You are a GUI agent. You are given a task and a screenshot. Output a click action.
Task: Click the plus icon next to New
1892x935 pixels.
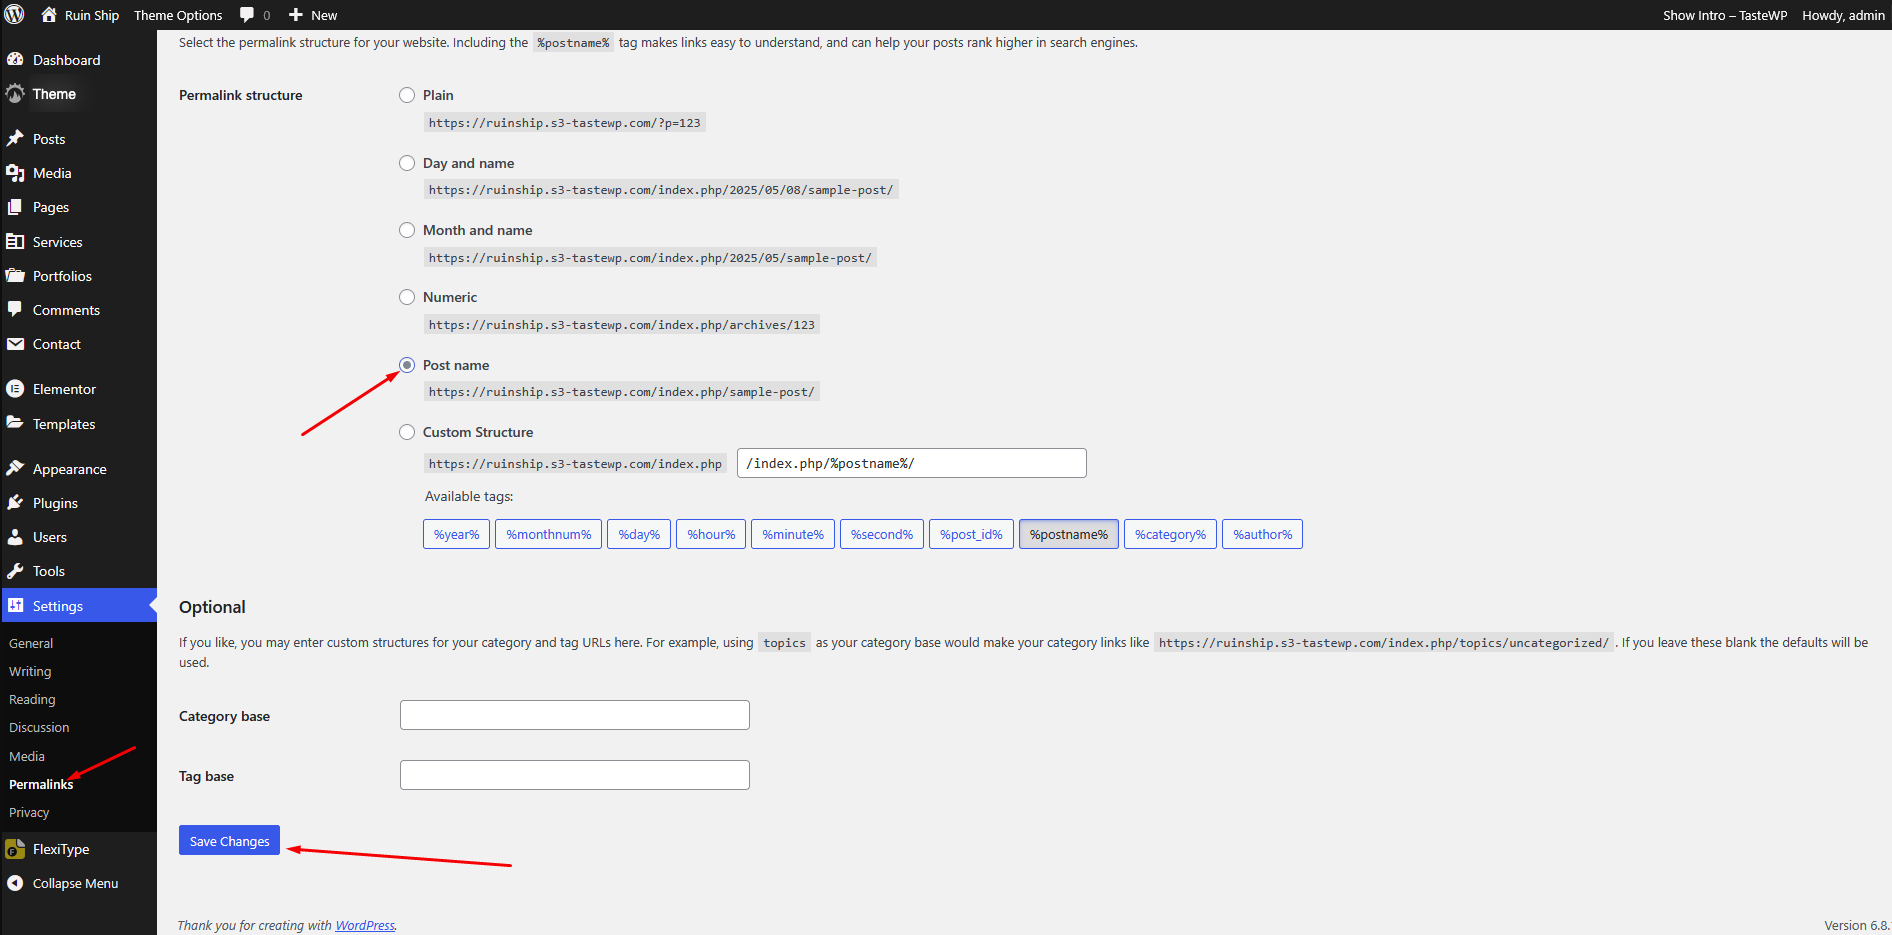point(296,15)
